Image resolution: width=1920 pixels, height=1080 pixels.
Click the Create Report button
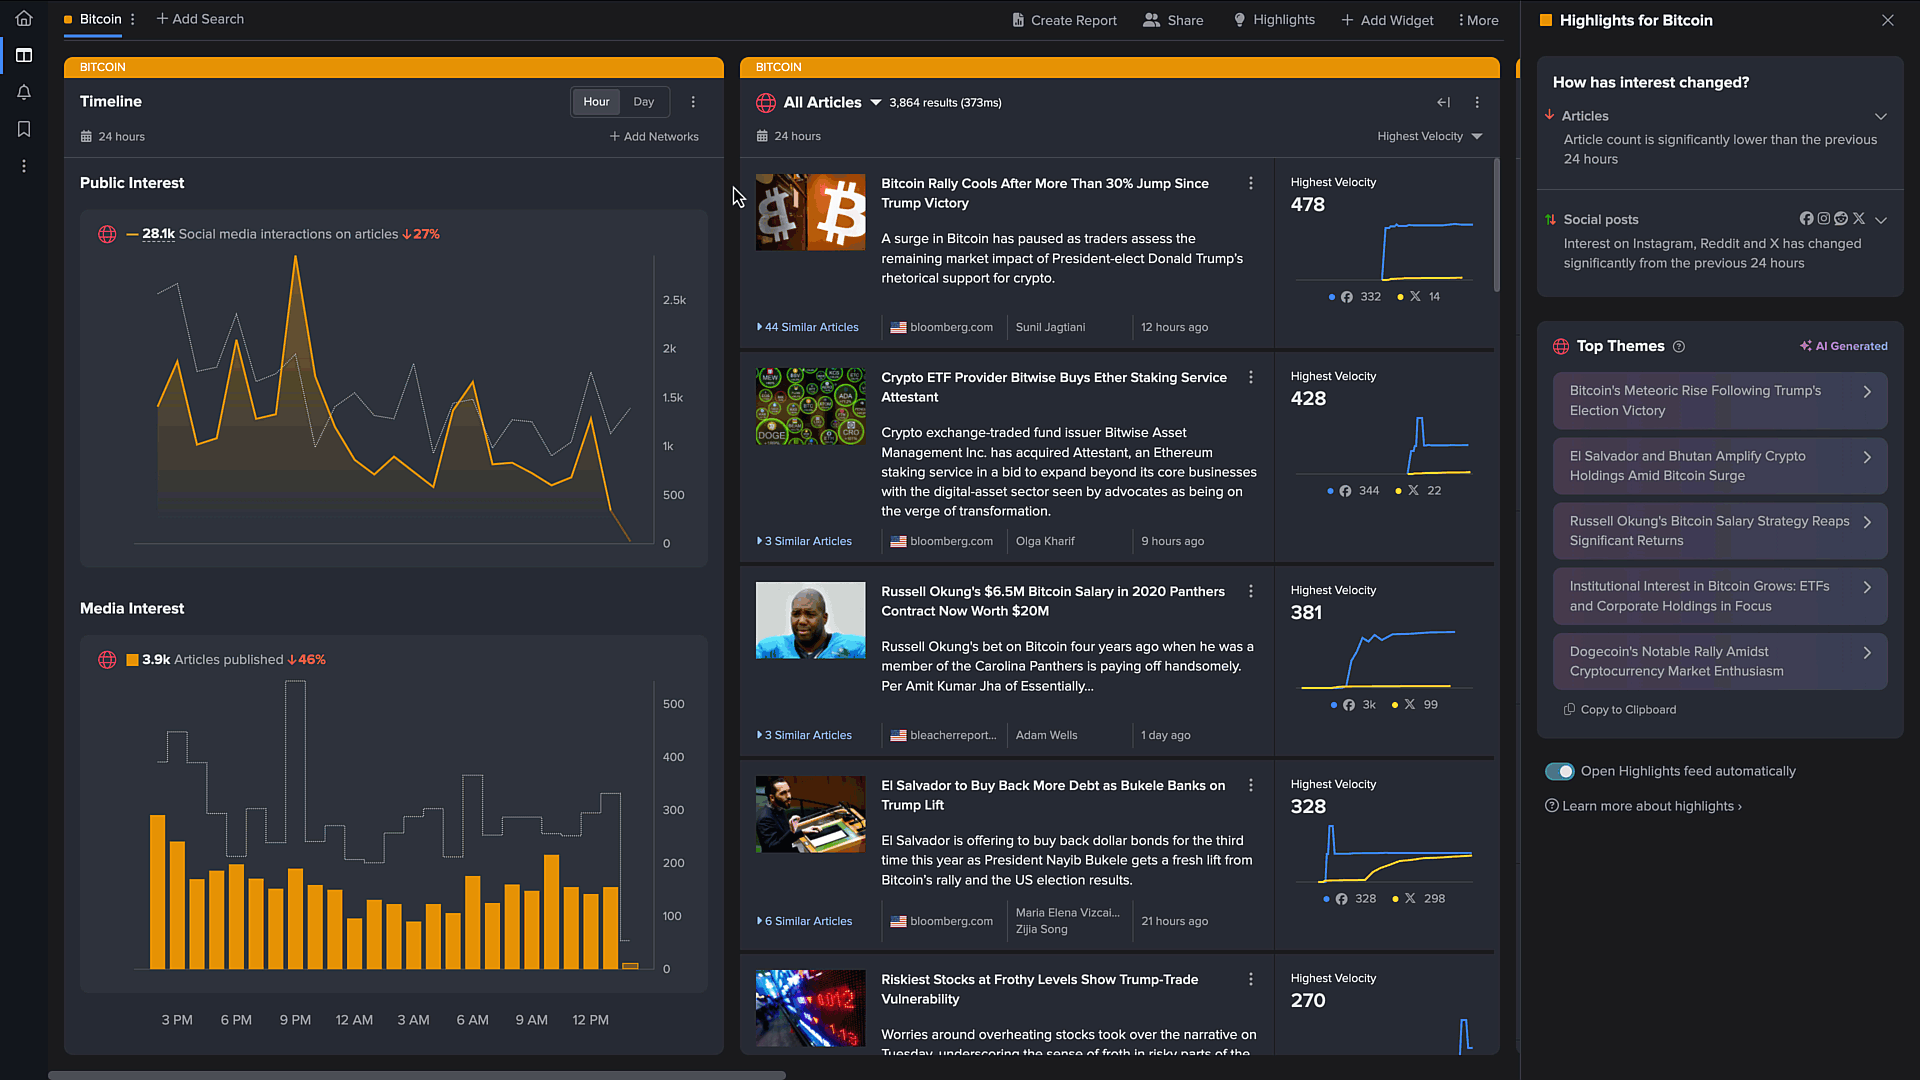[1064, 20]
